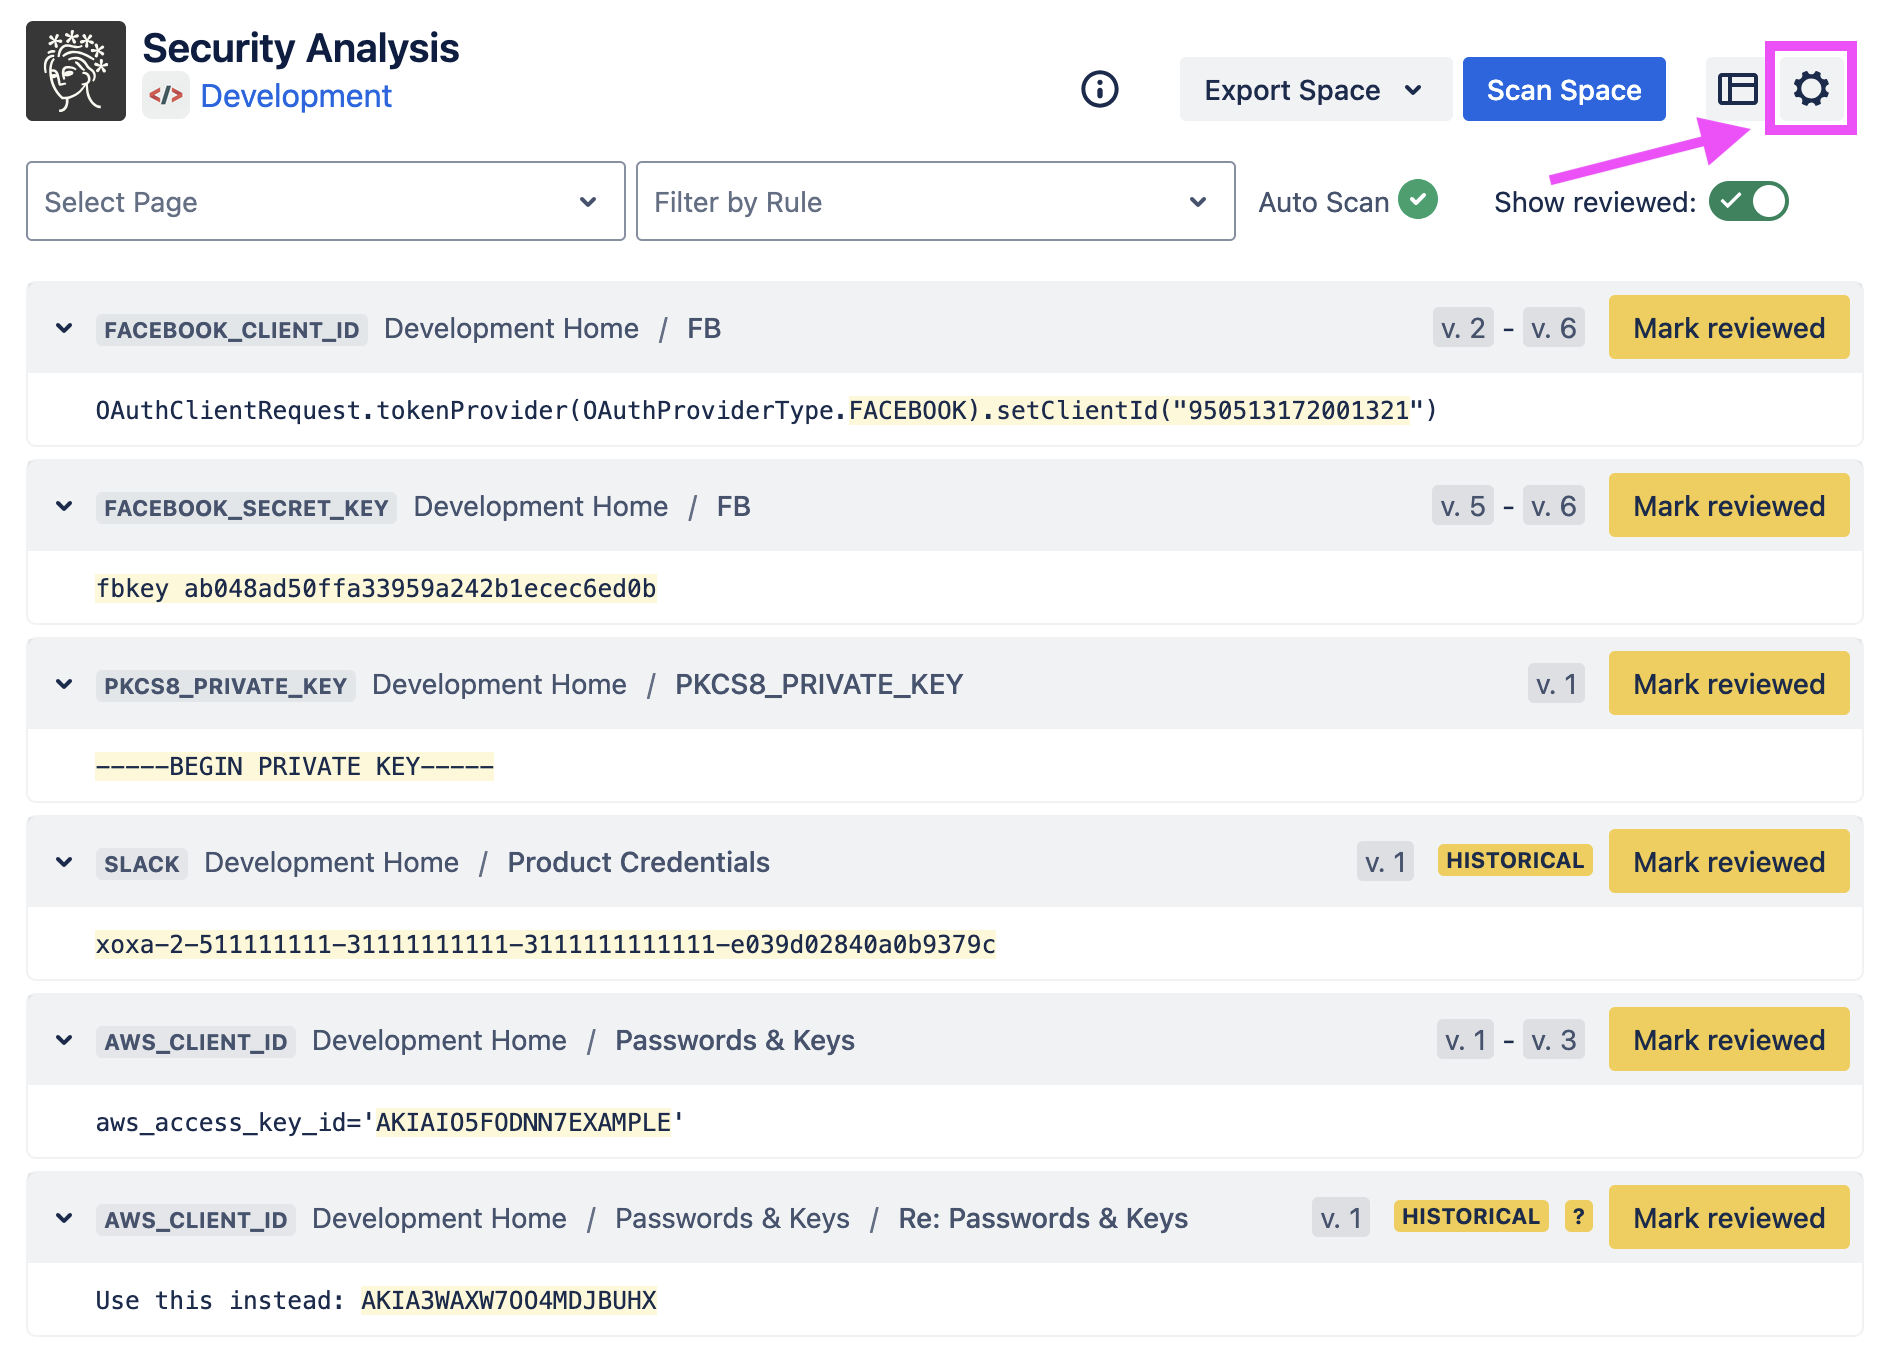Screen dimensions: 1890x1368
Task: Click the Security Analysis app logo
Action: pyautogui.click(x=76, y=71)
